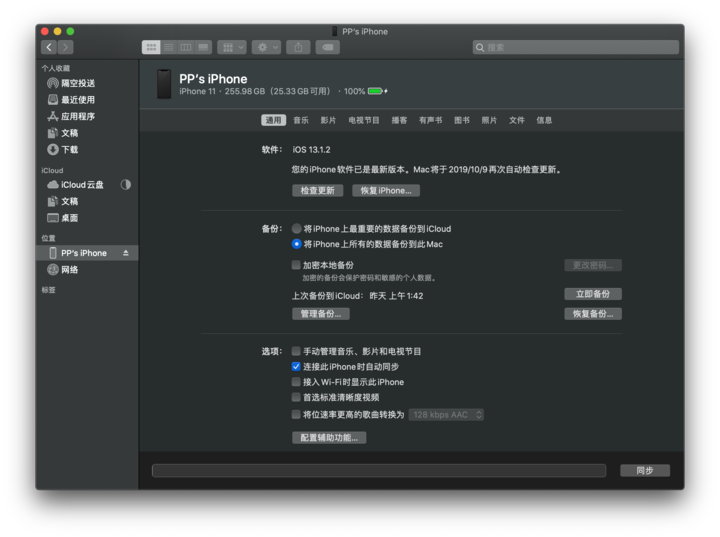Click the battery charge indicator
Image resolution: width=720 pixels, height=537 pixels.
[377, 91]
